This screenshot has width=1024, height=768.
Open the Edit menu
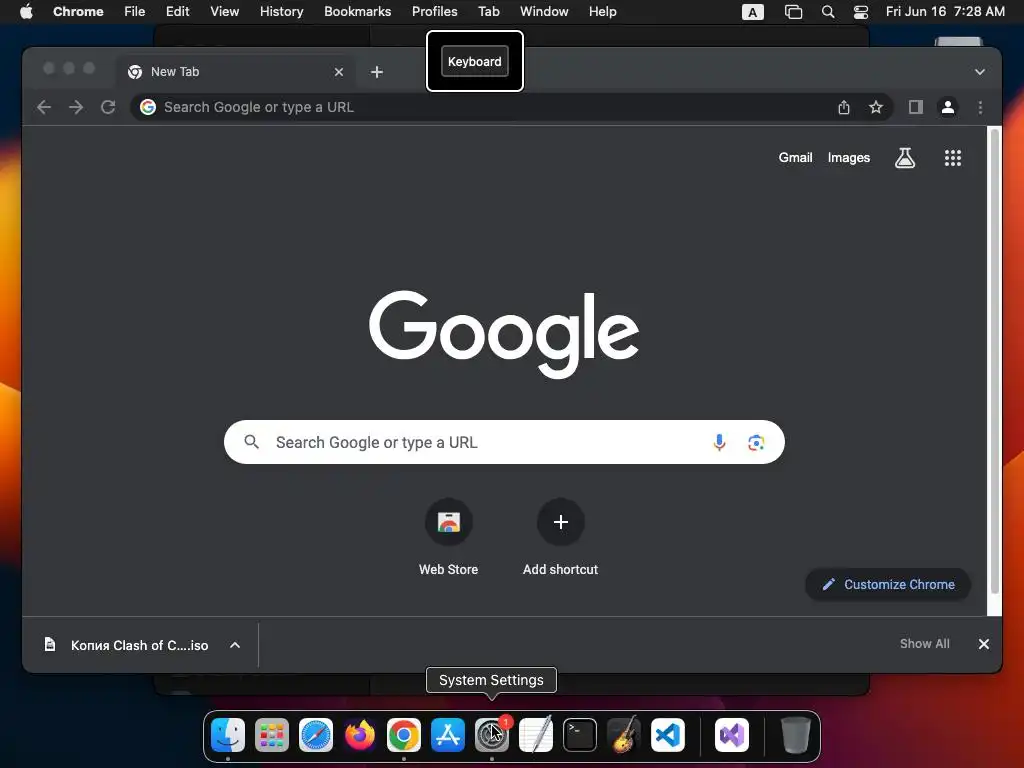tap(178, 11)
